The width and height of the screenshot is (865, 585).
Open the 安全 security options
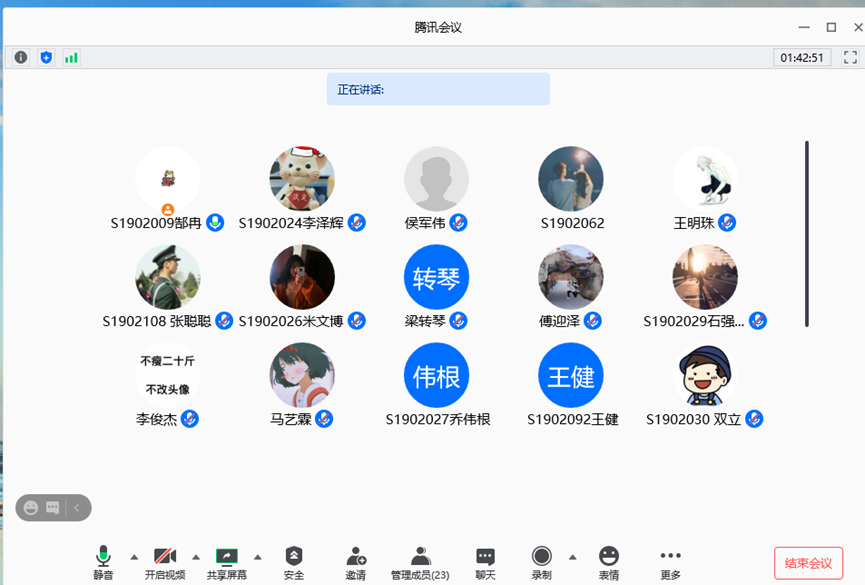point(293,562)
